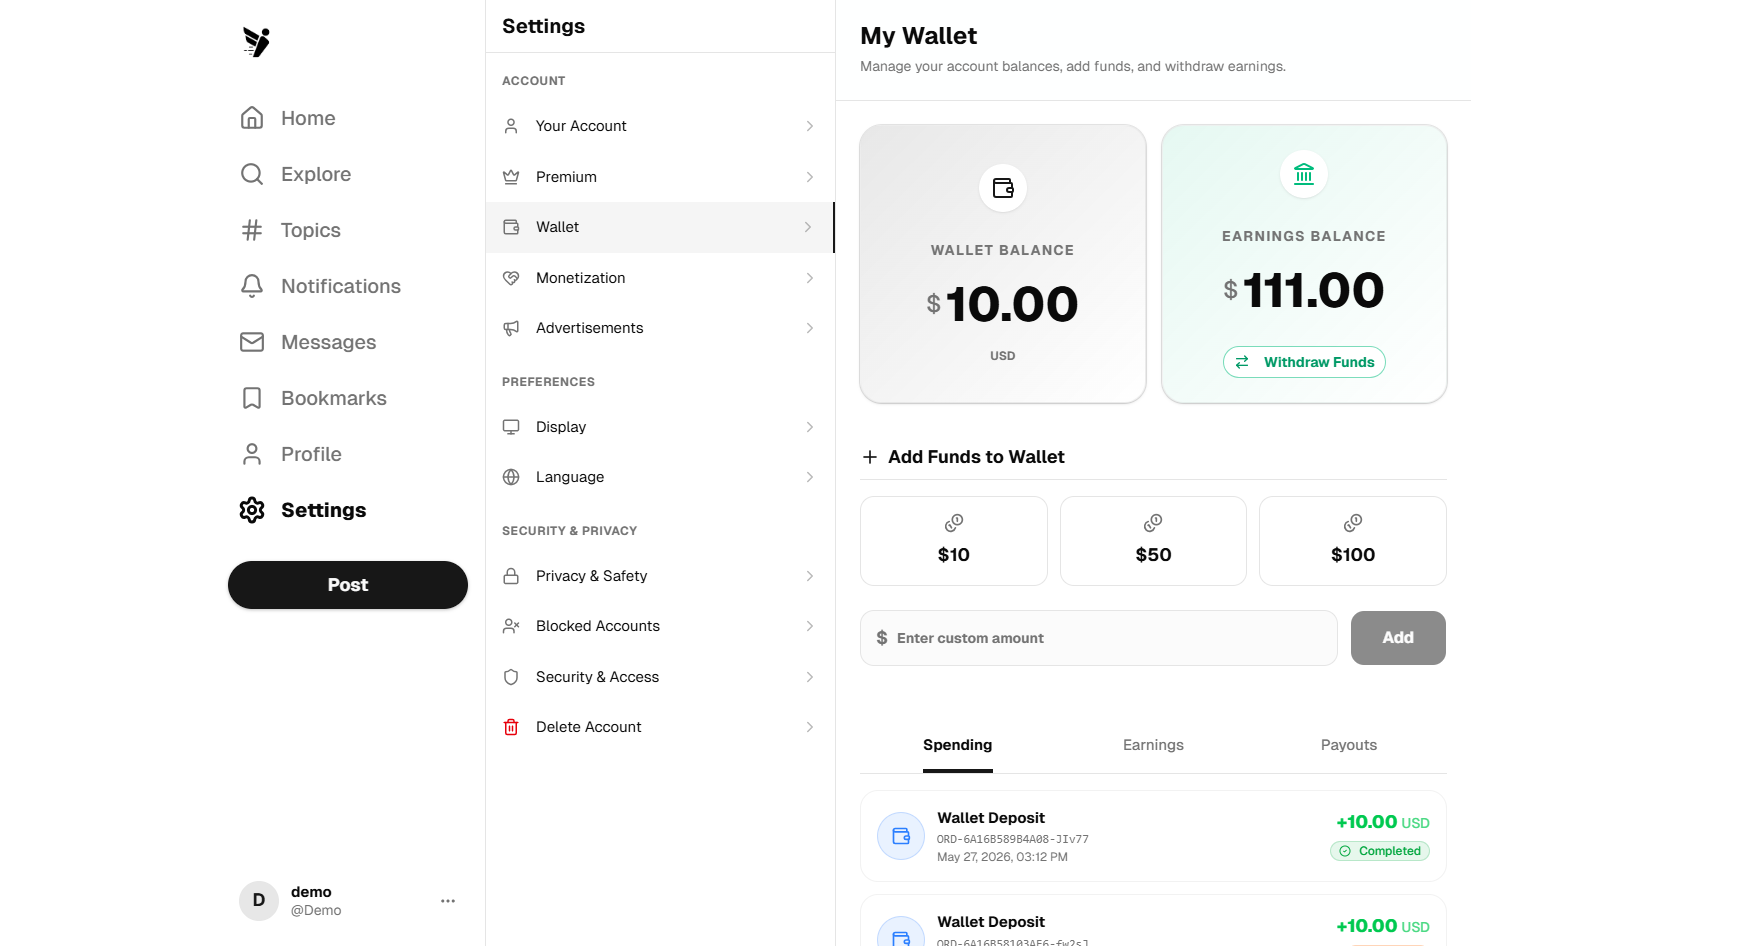The height and width of the screenshot is (946, 1739).
Task: Switch to the Payouts tab
Action: tap(1349, 745)
